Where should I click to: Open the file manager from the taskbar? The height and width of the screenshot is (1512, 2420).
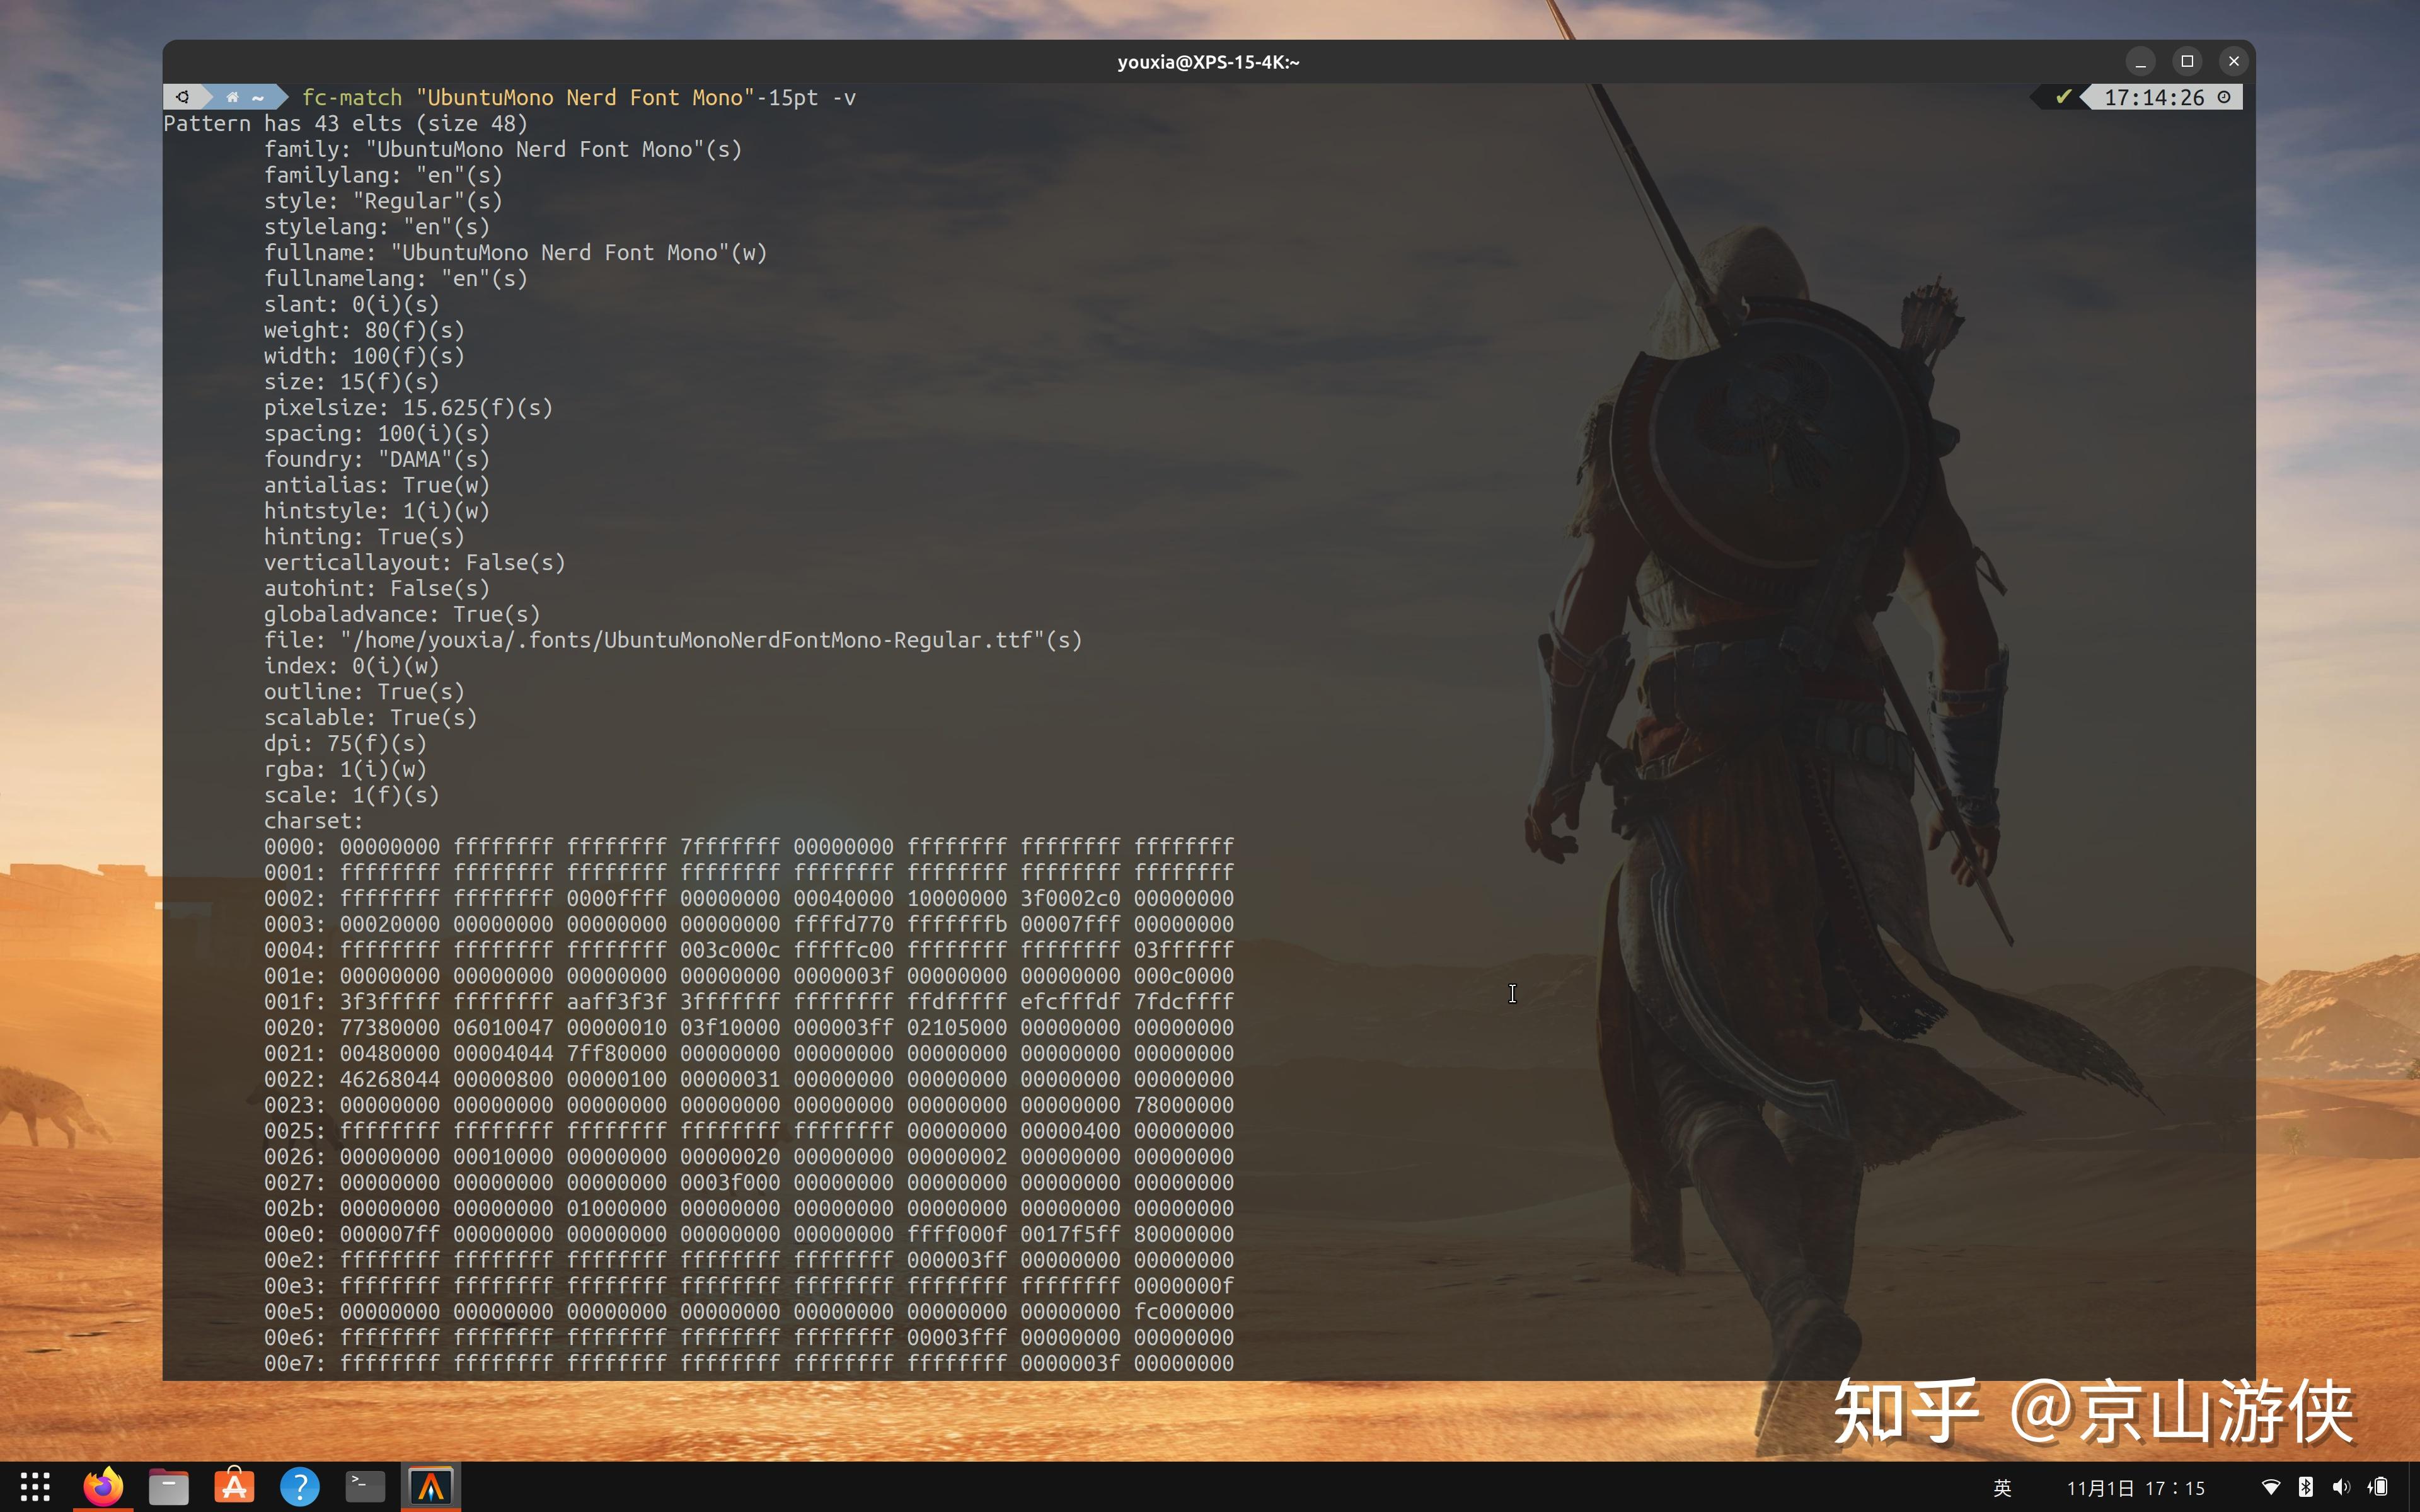pyautogui.click(x=168, y=1487)
